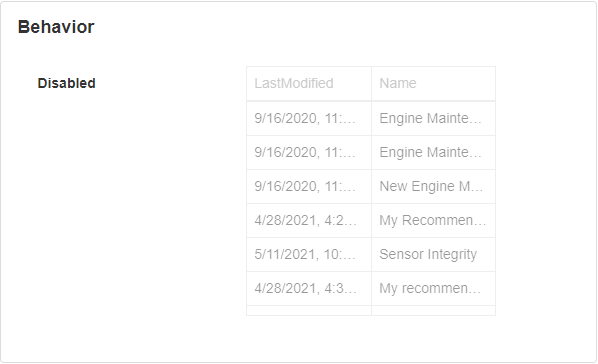Click the lowercase My recommen... name cell
The image size is (598, 364).
pyautogui.click(x=434, y=288)
